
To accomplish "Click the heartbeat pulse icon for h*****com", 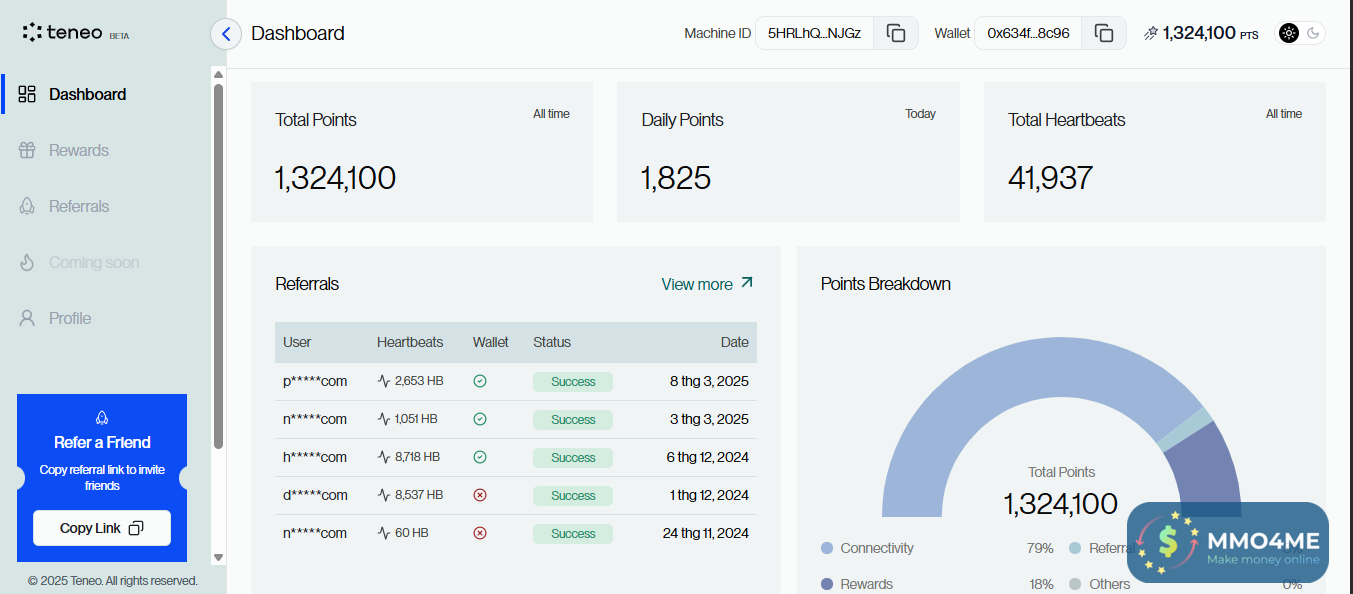I will click(384, 457).
